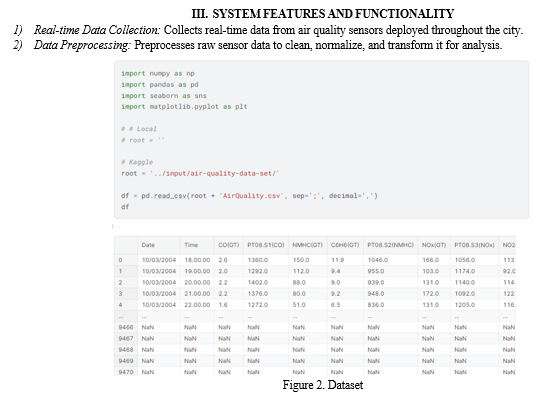
Task: Click the '18.00.00' time cell
Action: tap(197, 260)
